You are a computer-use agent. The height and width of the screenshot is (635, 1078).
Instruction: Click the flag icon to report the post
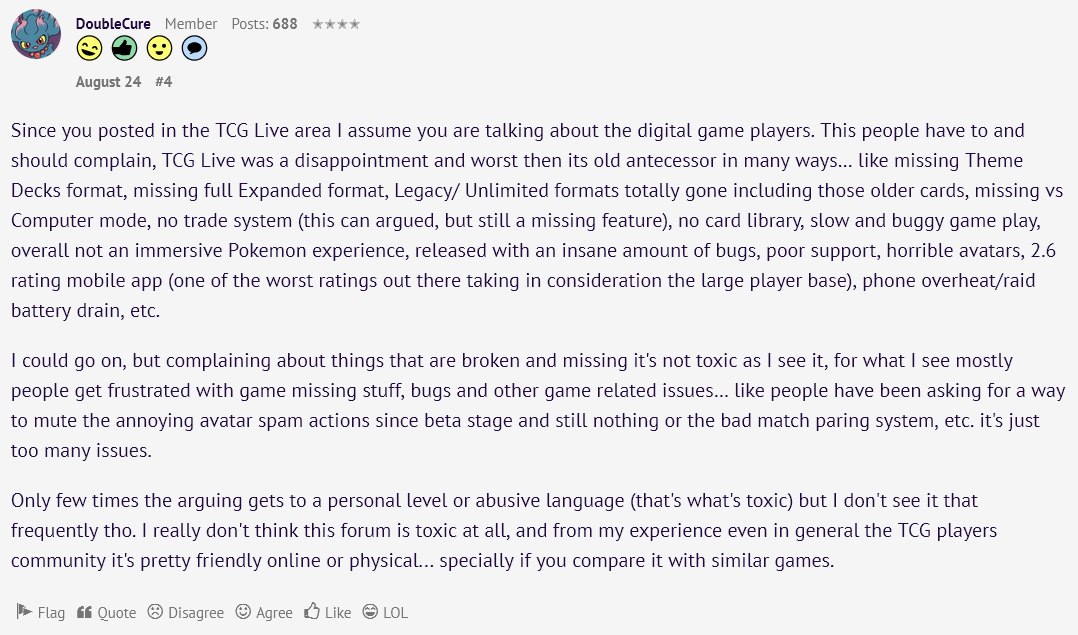pos(24,611)
